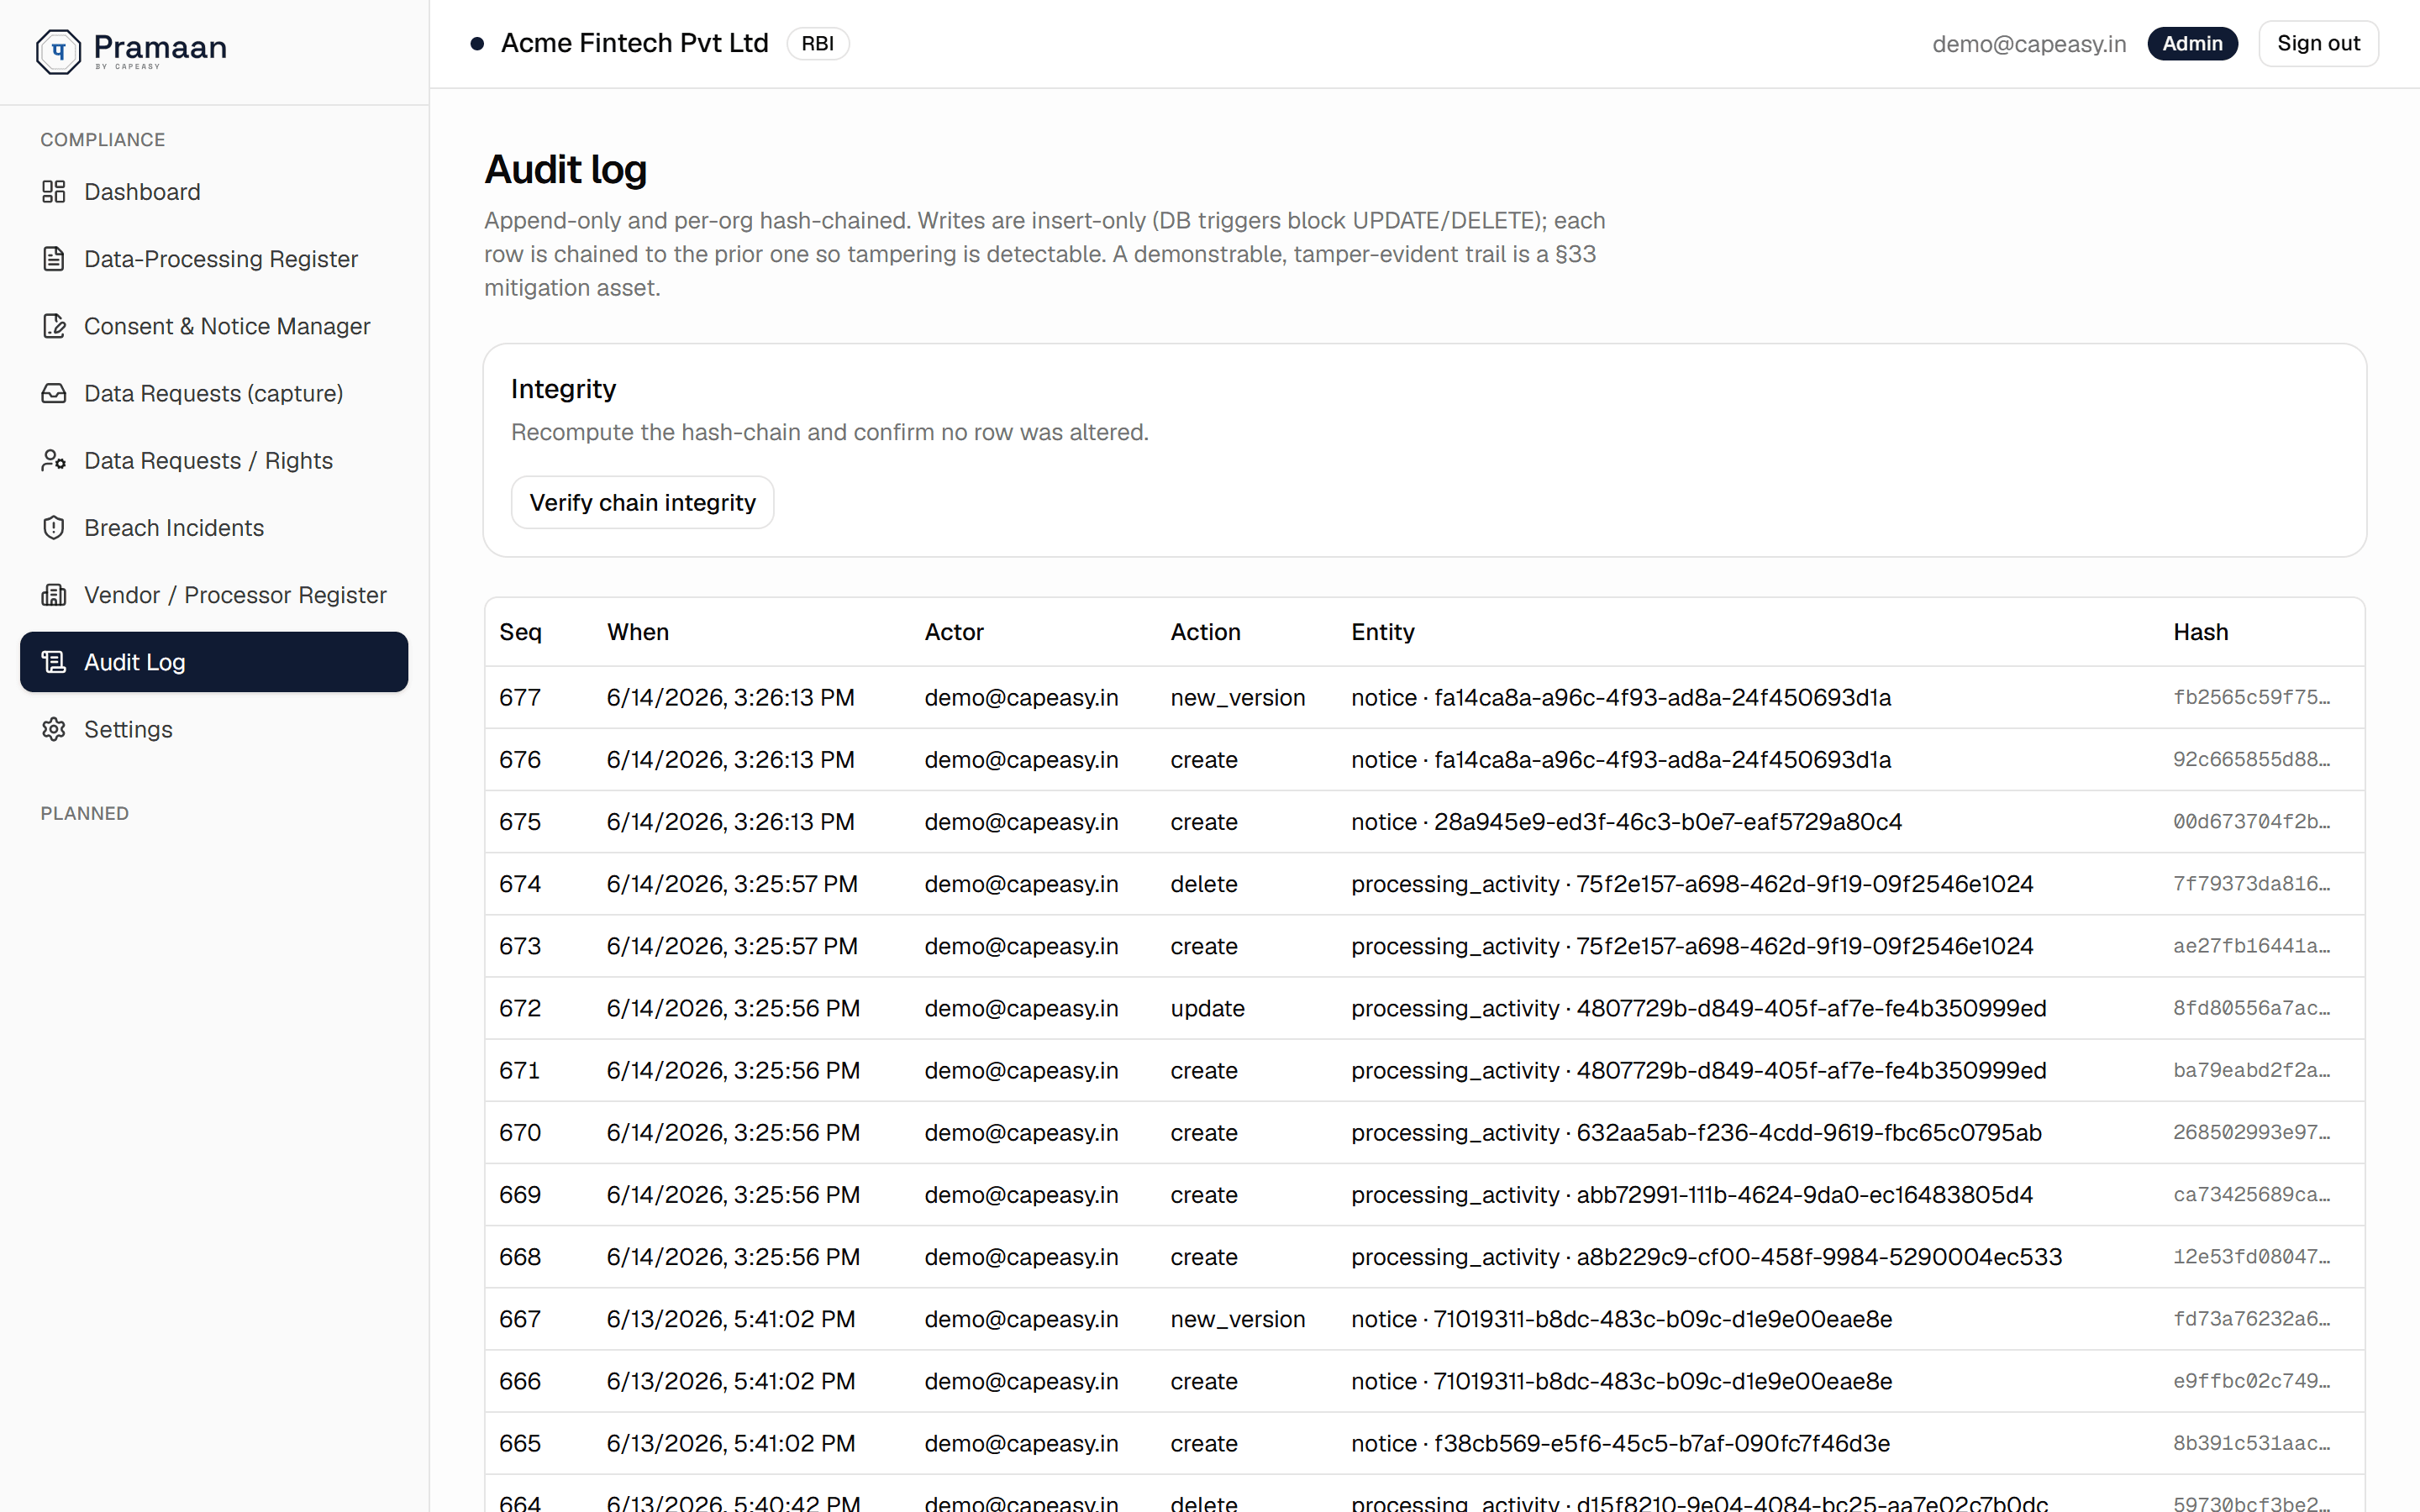
Task: Click the Vendor / Processor Register building icon
Action: pos(54,595)
